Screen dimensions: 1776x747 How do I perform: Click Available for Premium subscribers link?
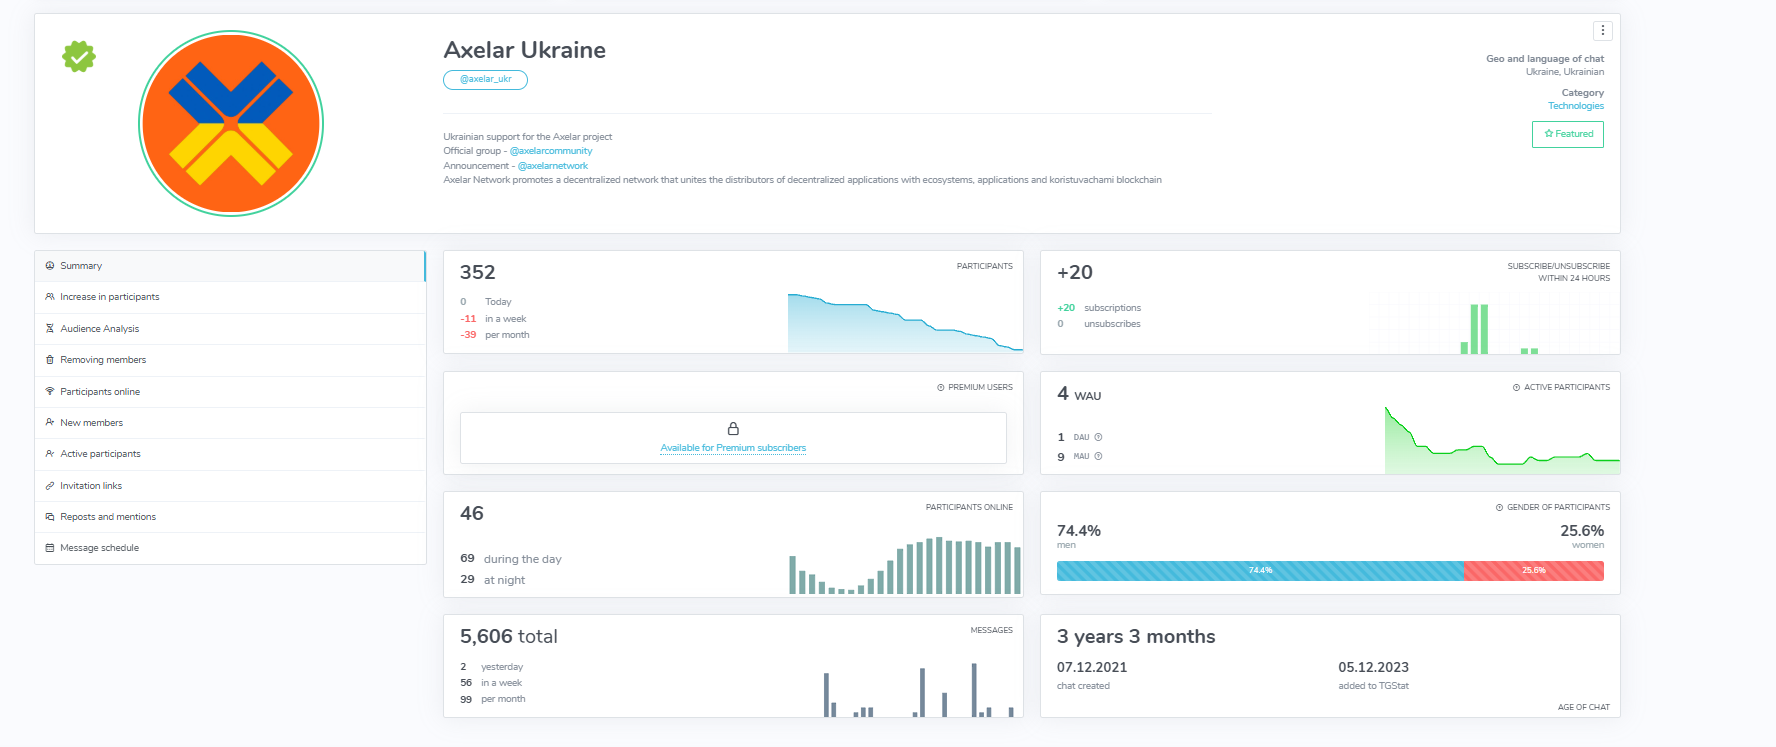click(x=733, y=448)
